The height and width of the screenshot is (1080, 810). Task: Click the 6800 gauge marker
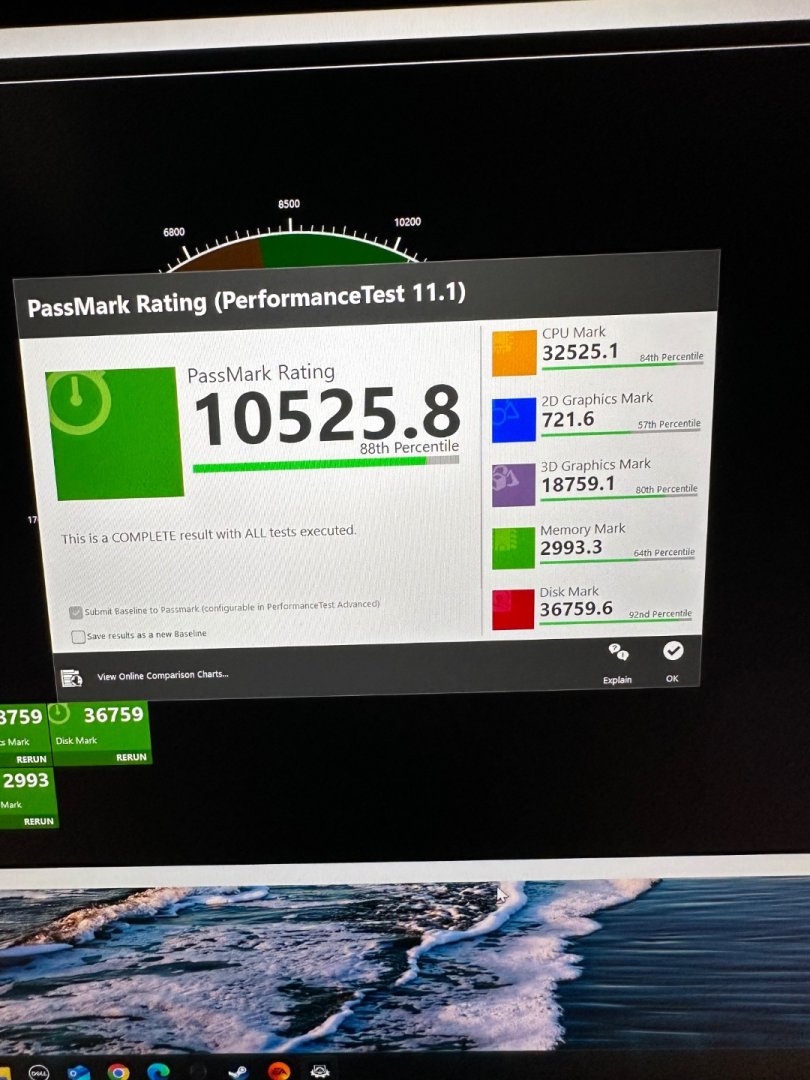(174, 232)
